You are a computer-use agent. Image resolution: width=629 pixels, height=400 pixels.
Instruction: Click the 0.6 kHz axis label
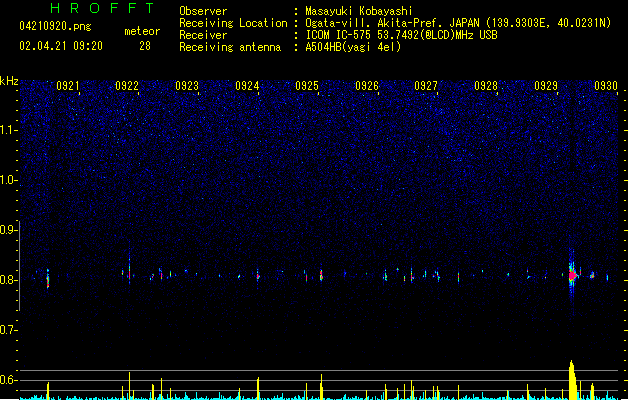click(8, 380)
